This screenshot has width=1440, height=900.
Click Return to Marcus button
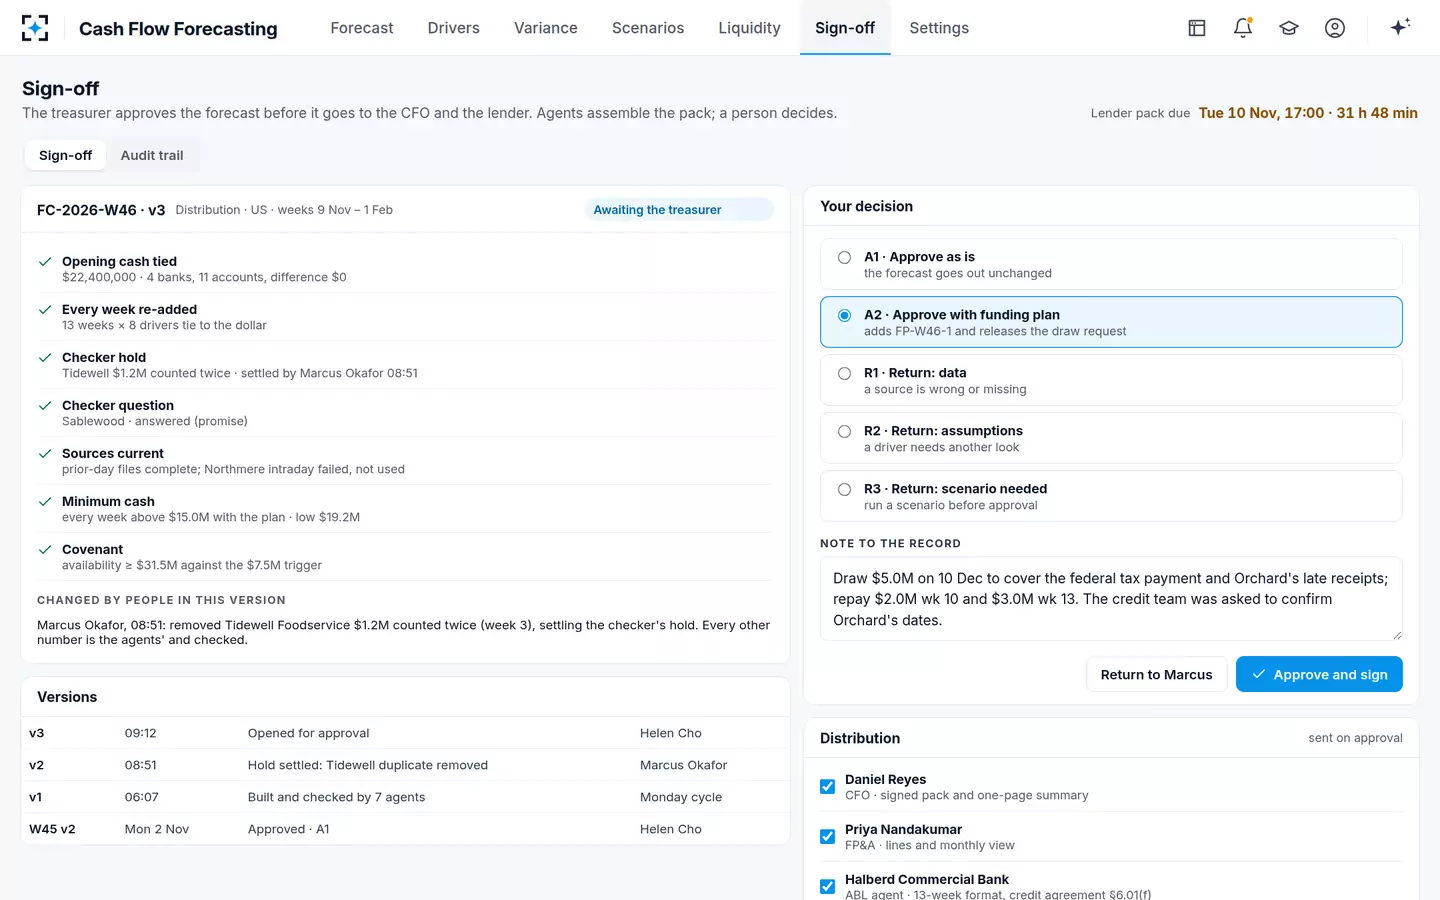(x=1156, y=674)
